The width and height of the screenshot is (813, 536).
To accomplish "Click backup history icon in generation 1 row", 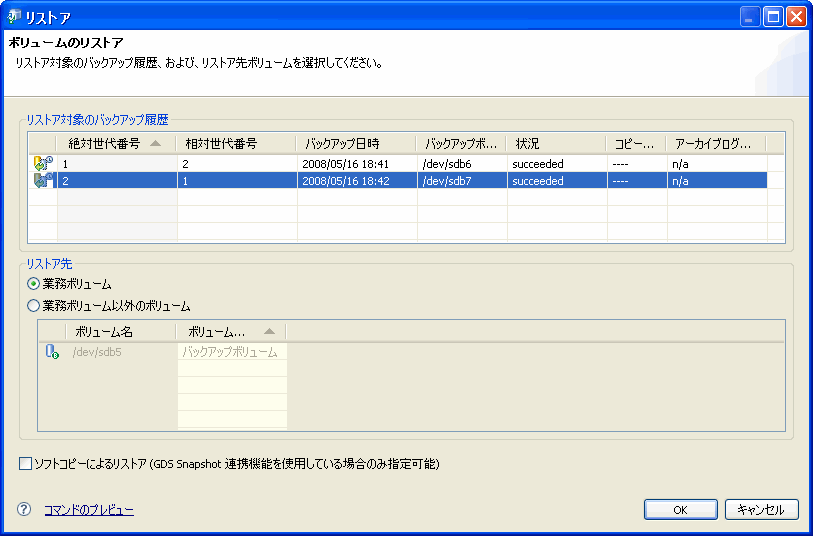I will click(x=44, y=163).
